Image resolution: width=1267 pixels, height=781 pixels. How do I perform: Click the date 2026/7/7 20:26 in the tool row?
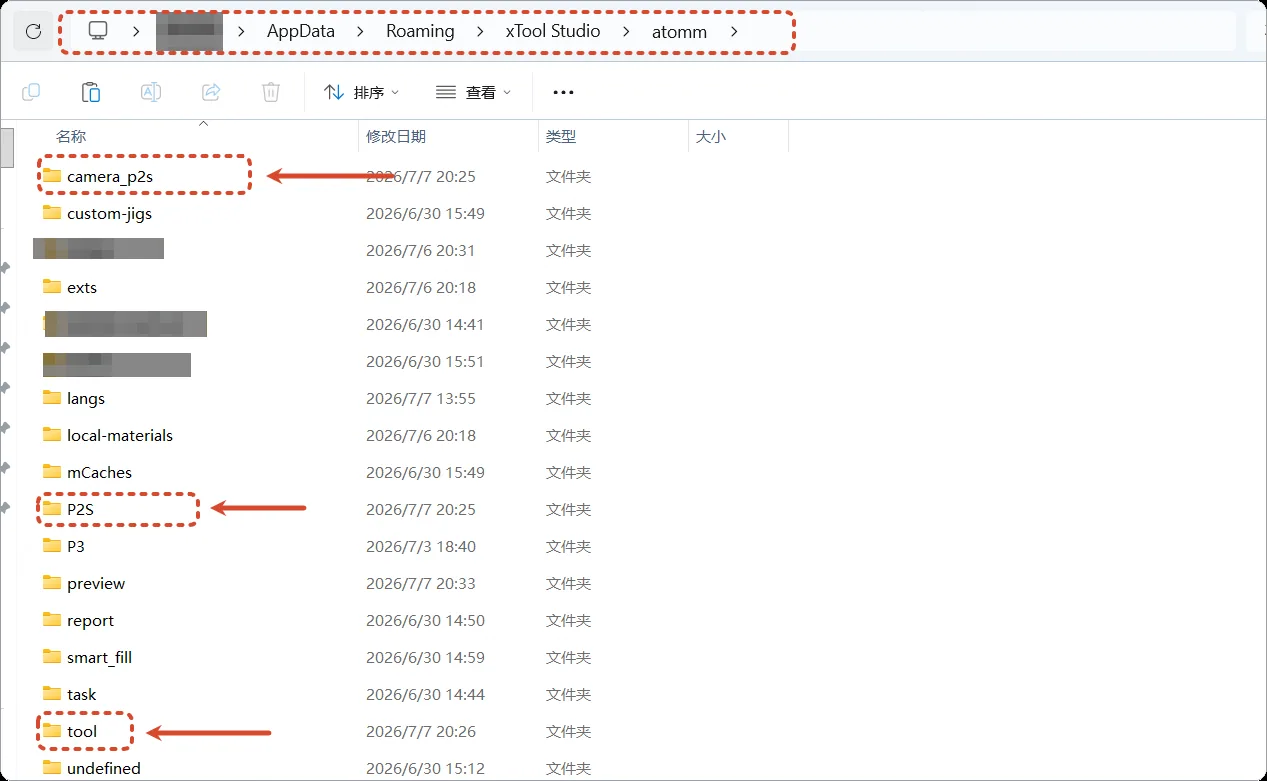[x=421, y=732]
